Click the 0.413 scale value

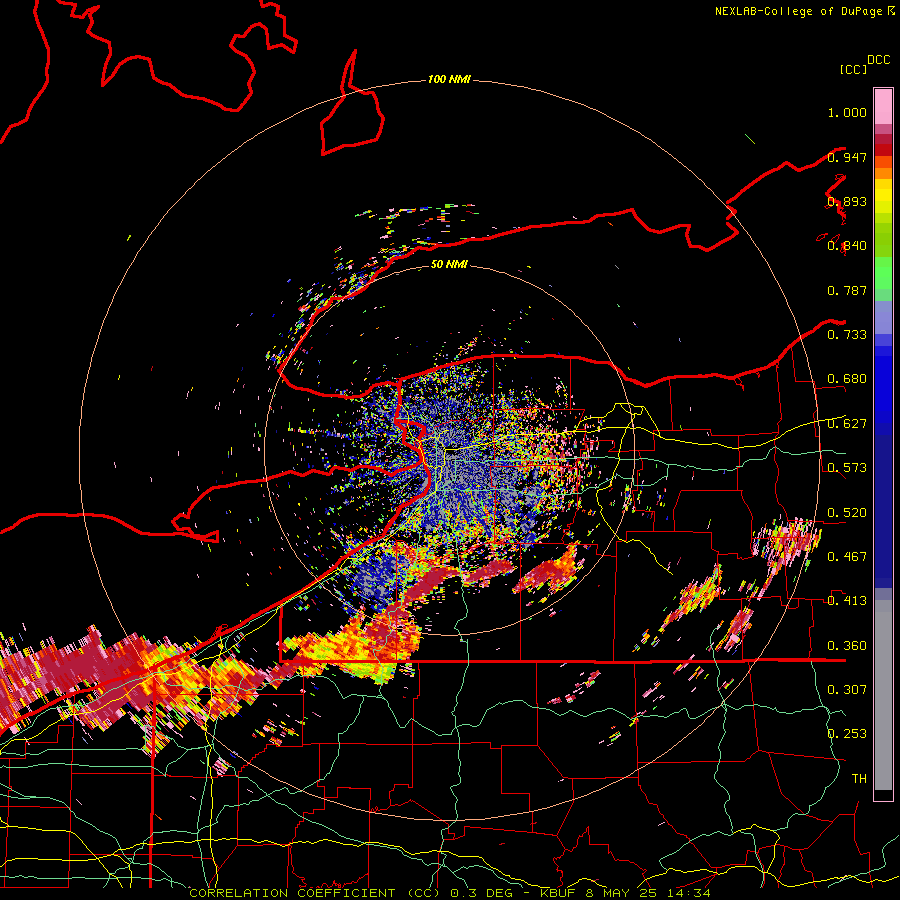coord(847,601)
